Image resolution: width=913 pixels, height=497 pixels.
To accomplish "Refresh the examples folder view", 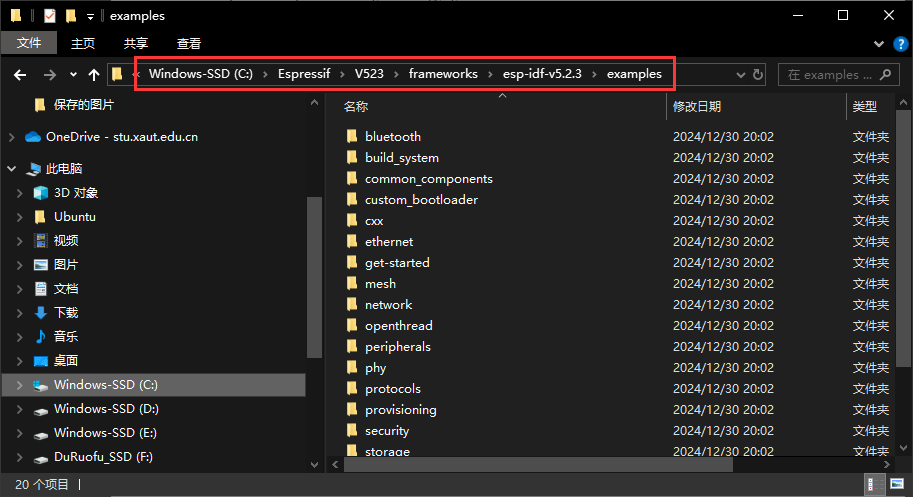I will coord(758,75).
